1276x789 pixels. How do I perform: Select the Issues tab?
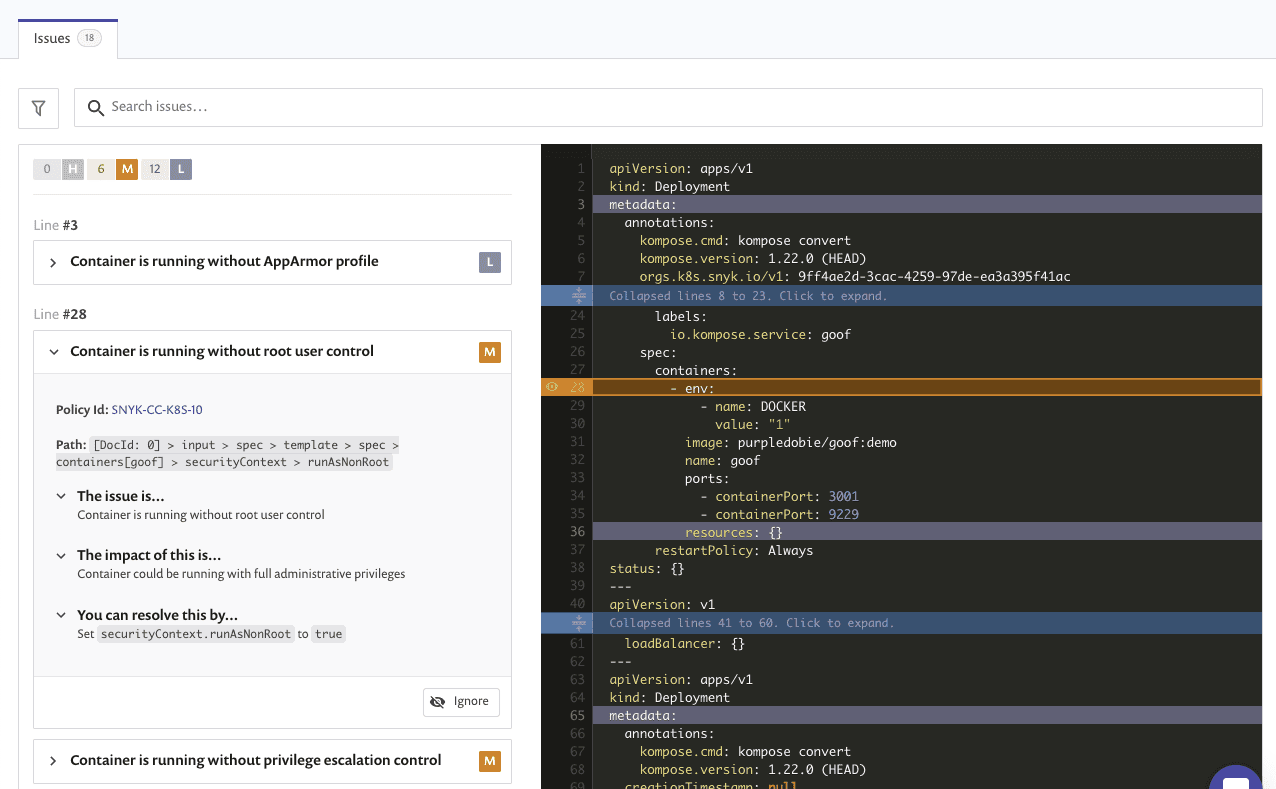point(51,38)
